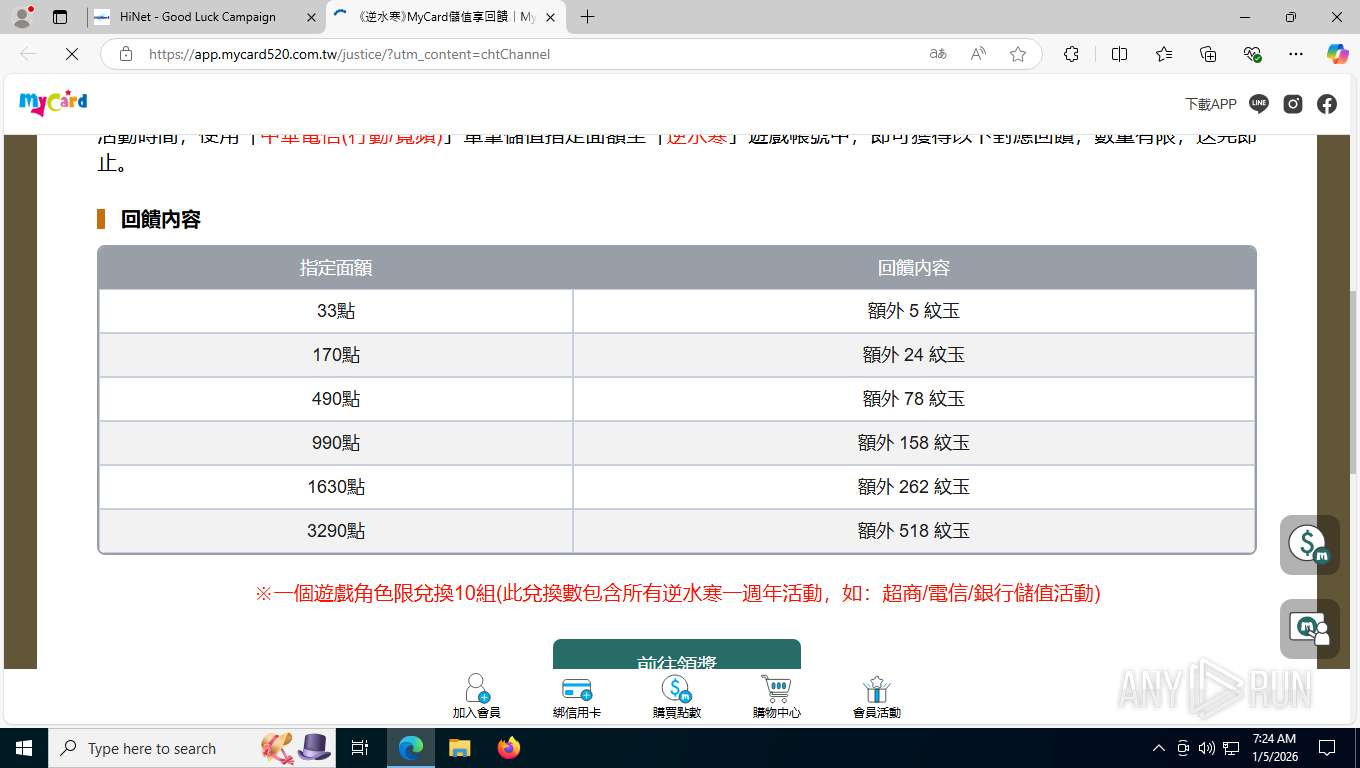Open the browser profile icon
Screen dimensions: 1360x768
tap(22, 17)
